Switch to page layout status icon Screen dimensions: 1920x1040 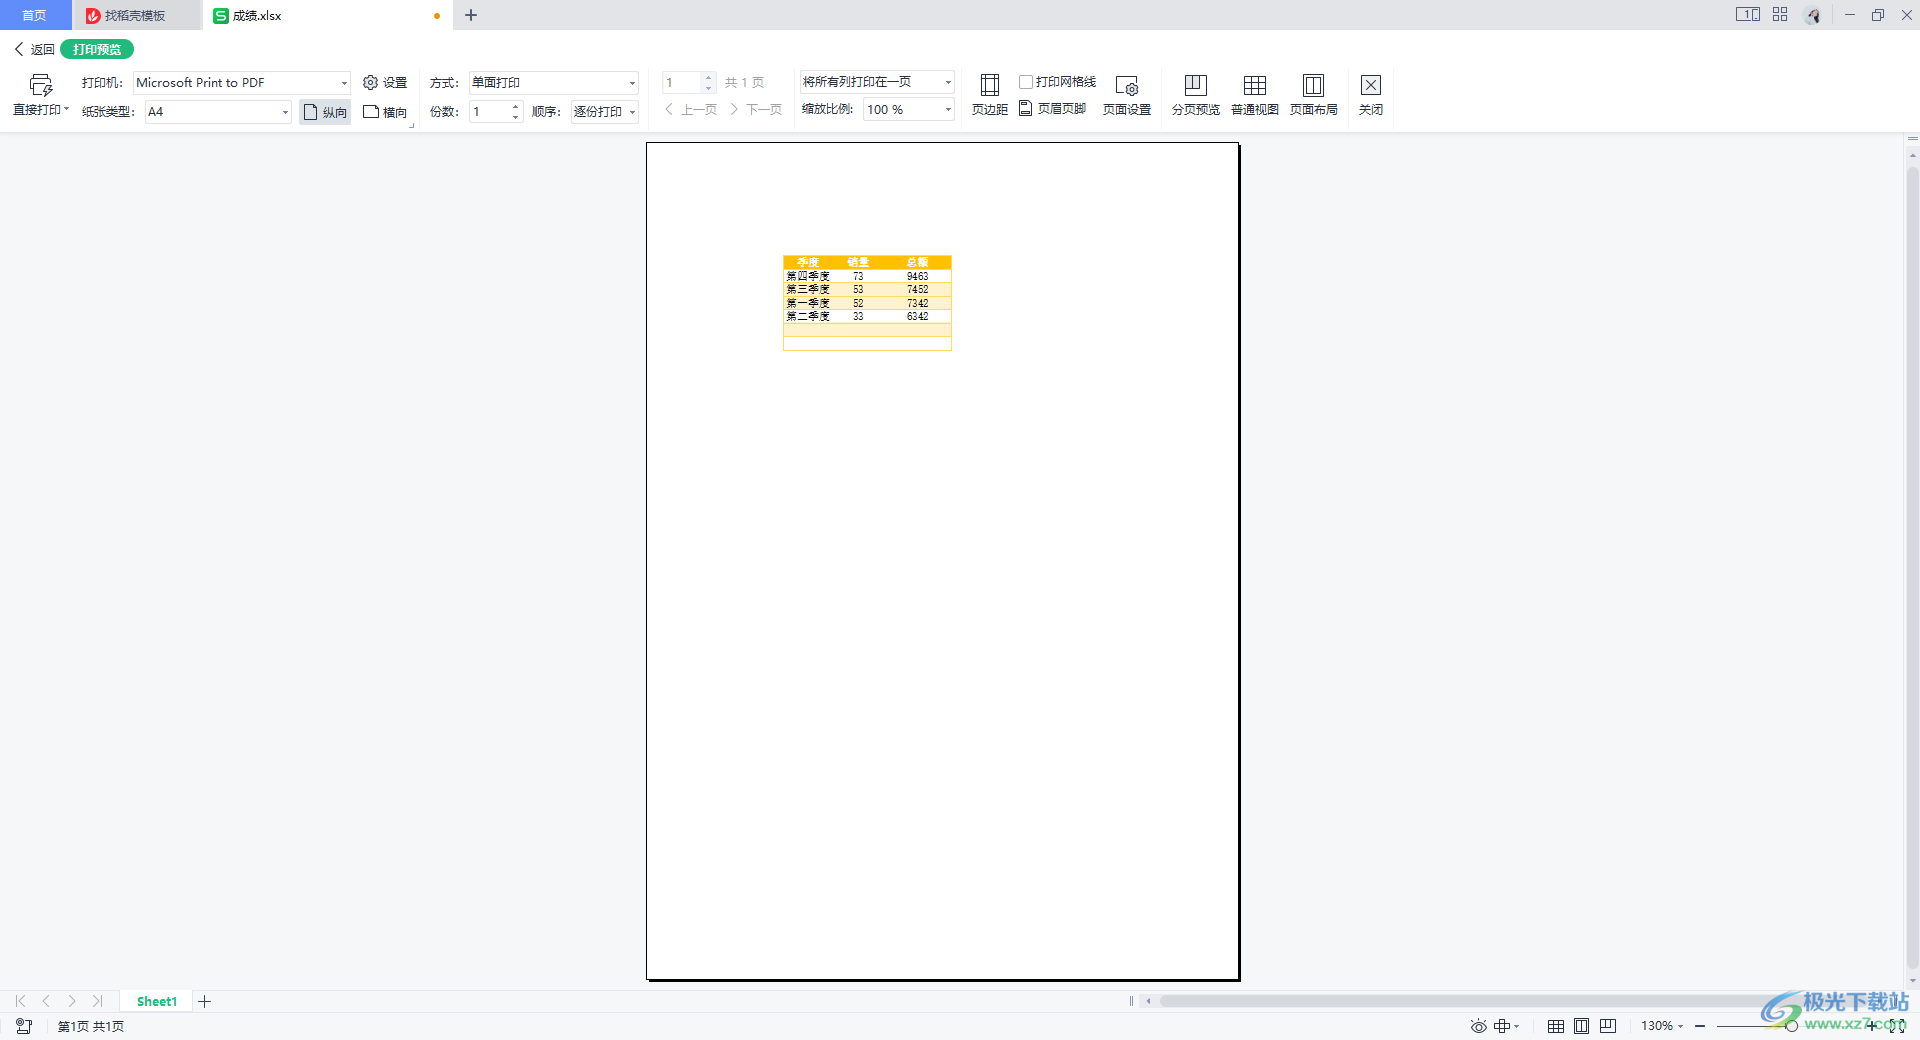coord(1582,1026)
